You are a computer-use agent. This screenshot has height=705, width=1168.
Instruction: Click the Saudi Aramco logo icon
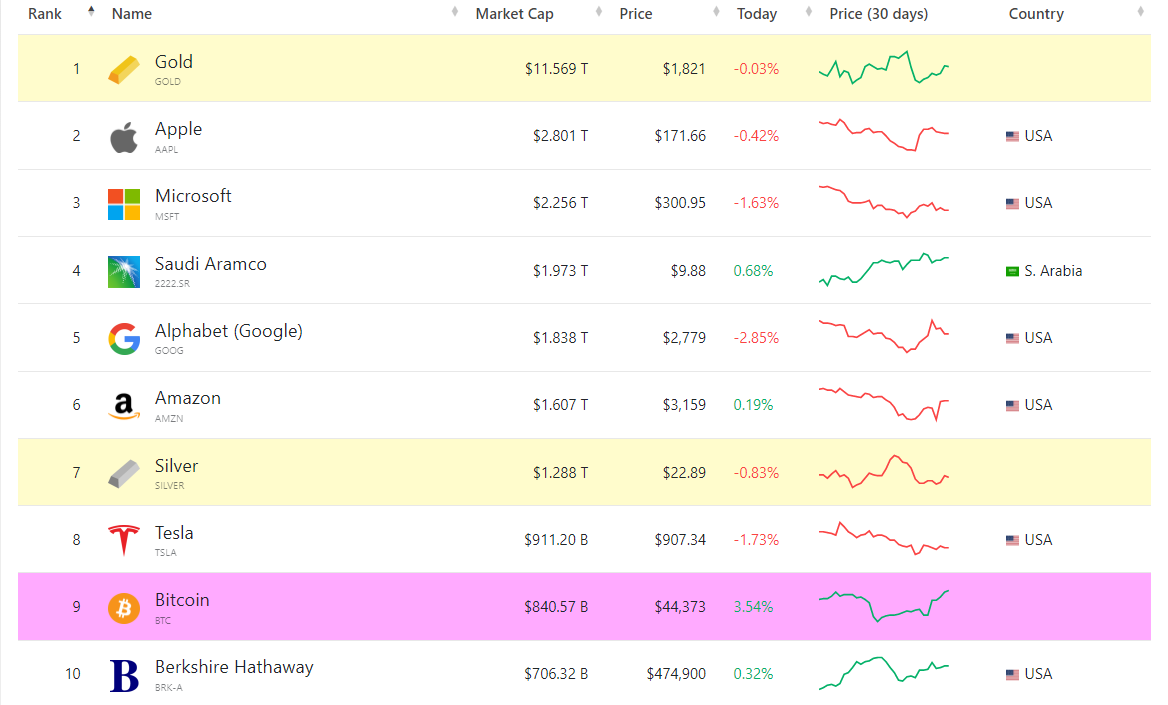tap(124, 271)
